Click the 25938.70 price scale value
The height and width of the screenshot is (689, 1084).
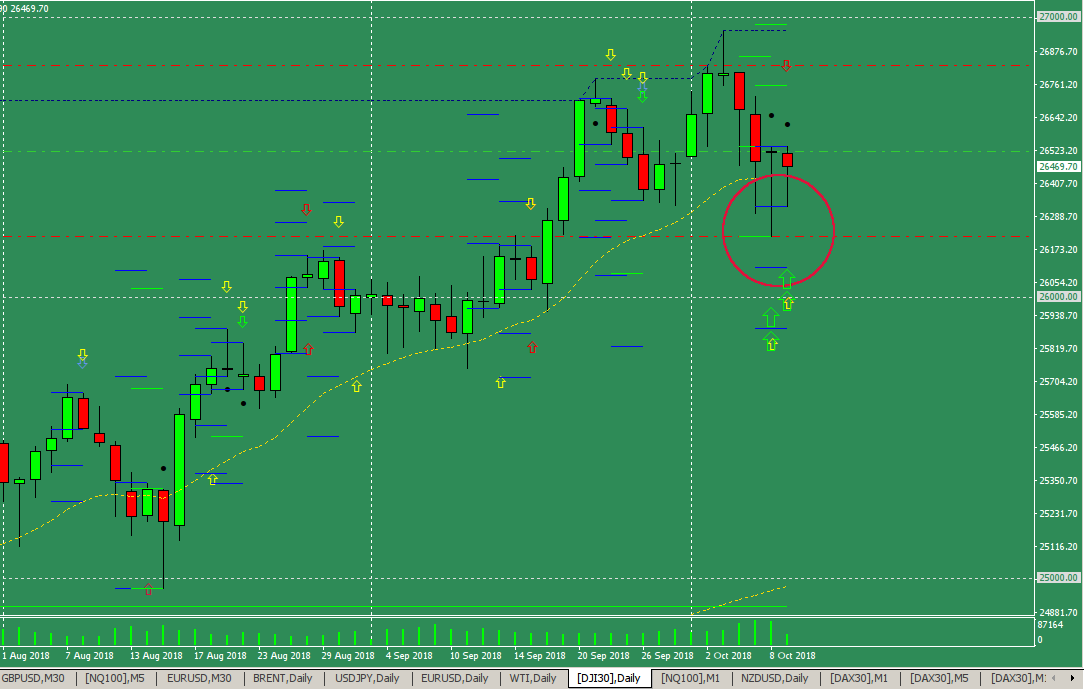[1058, 316]
